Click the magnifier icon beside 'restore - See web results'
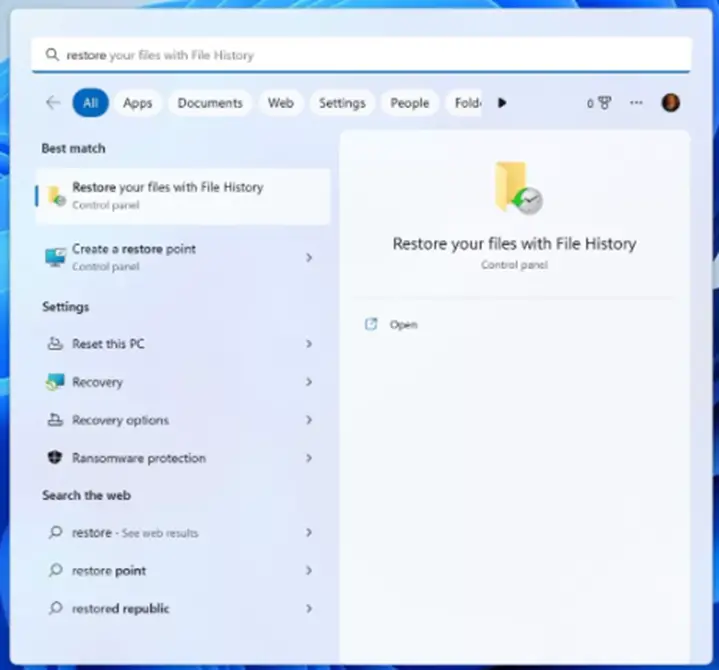 coord(55,532)
